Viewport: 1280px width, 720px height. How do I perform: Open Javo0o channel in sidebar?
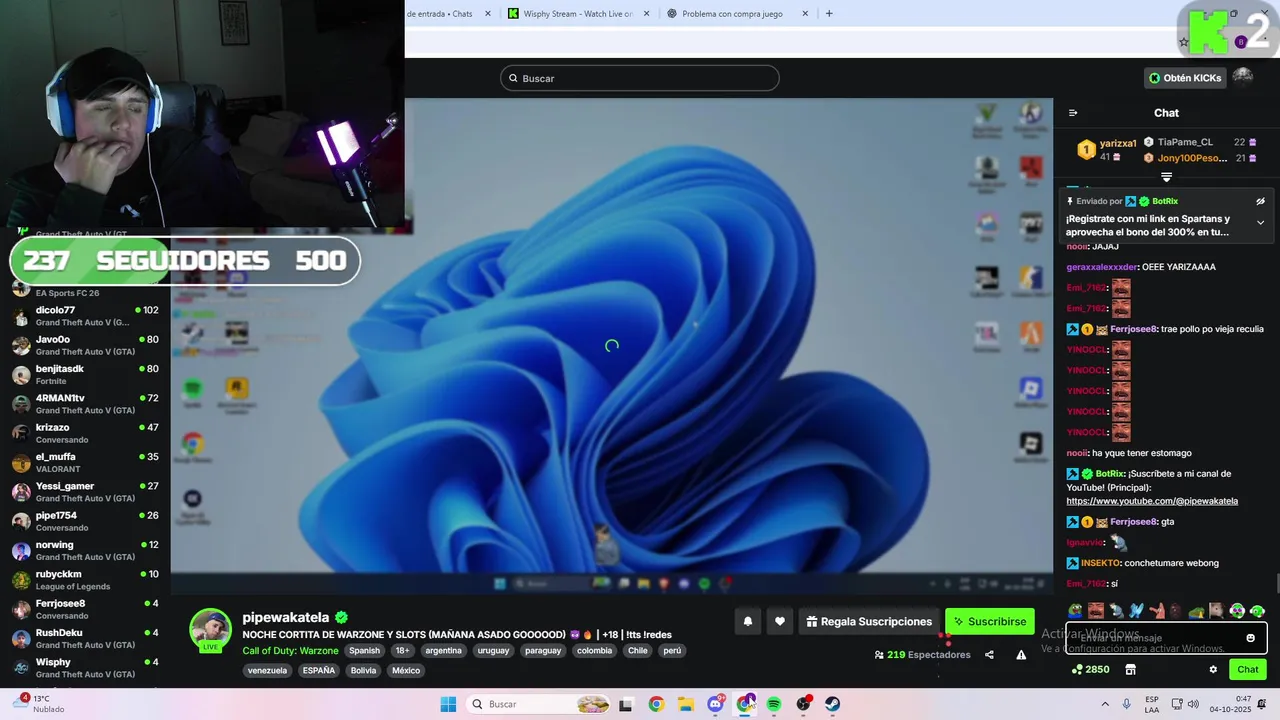(85, 345)
